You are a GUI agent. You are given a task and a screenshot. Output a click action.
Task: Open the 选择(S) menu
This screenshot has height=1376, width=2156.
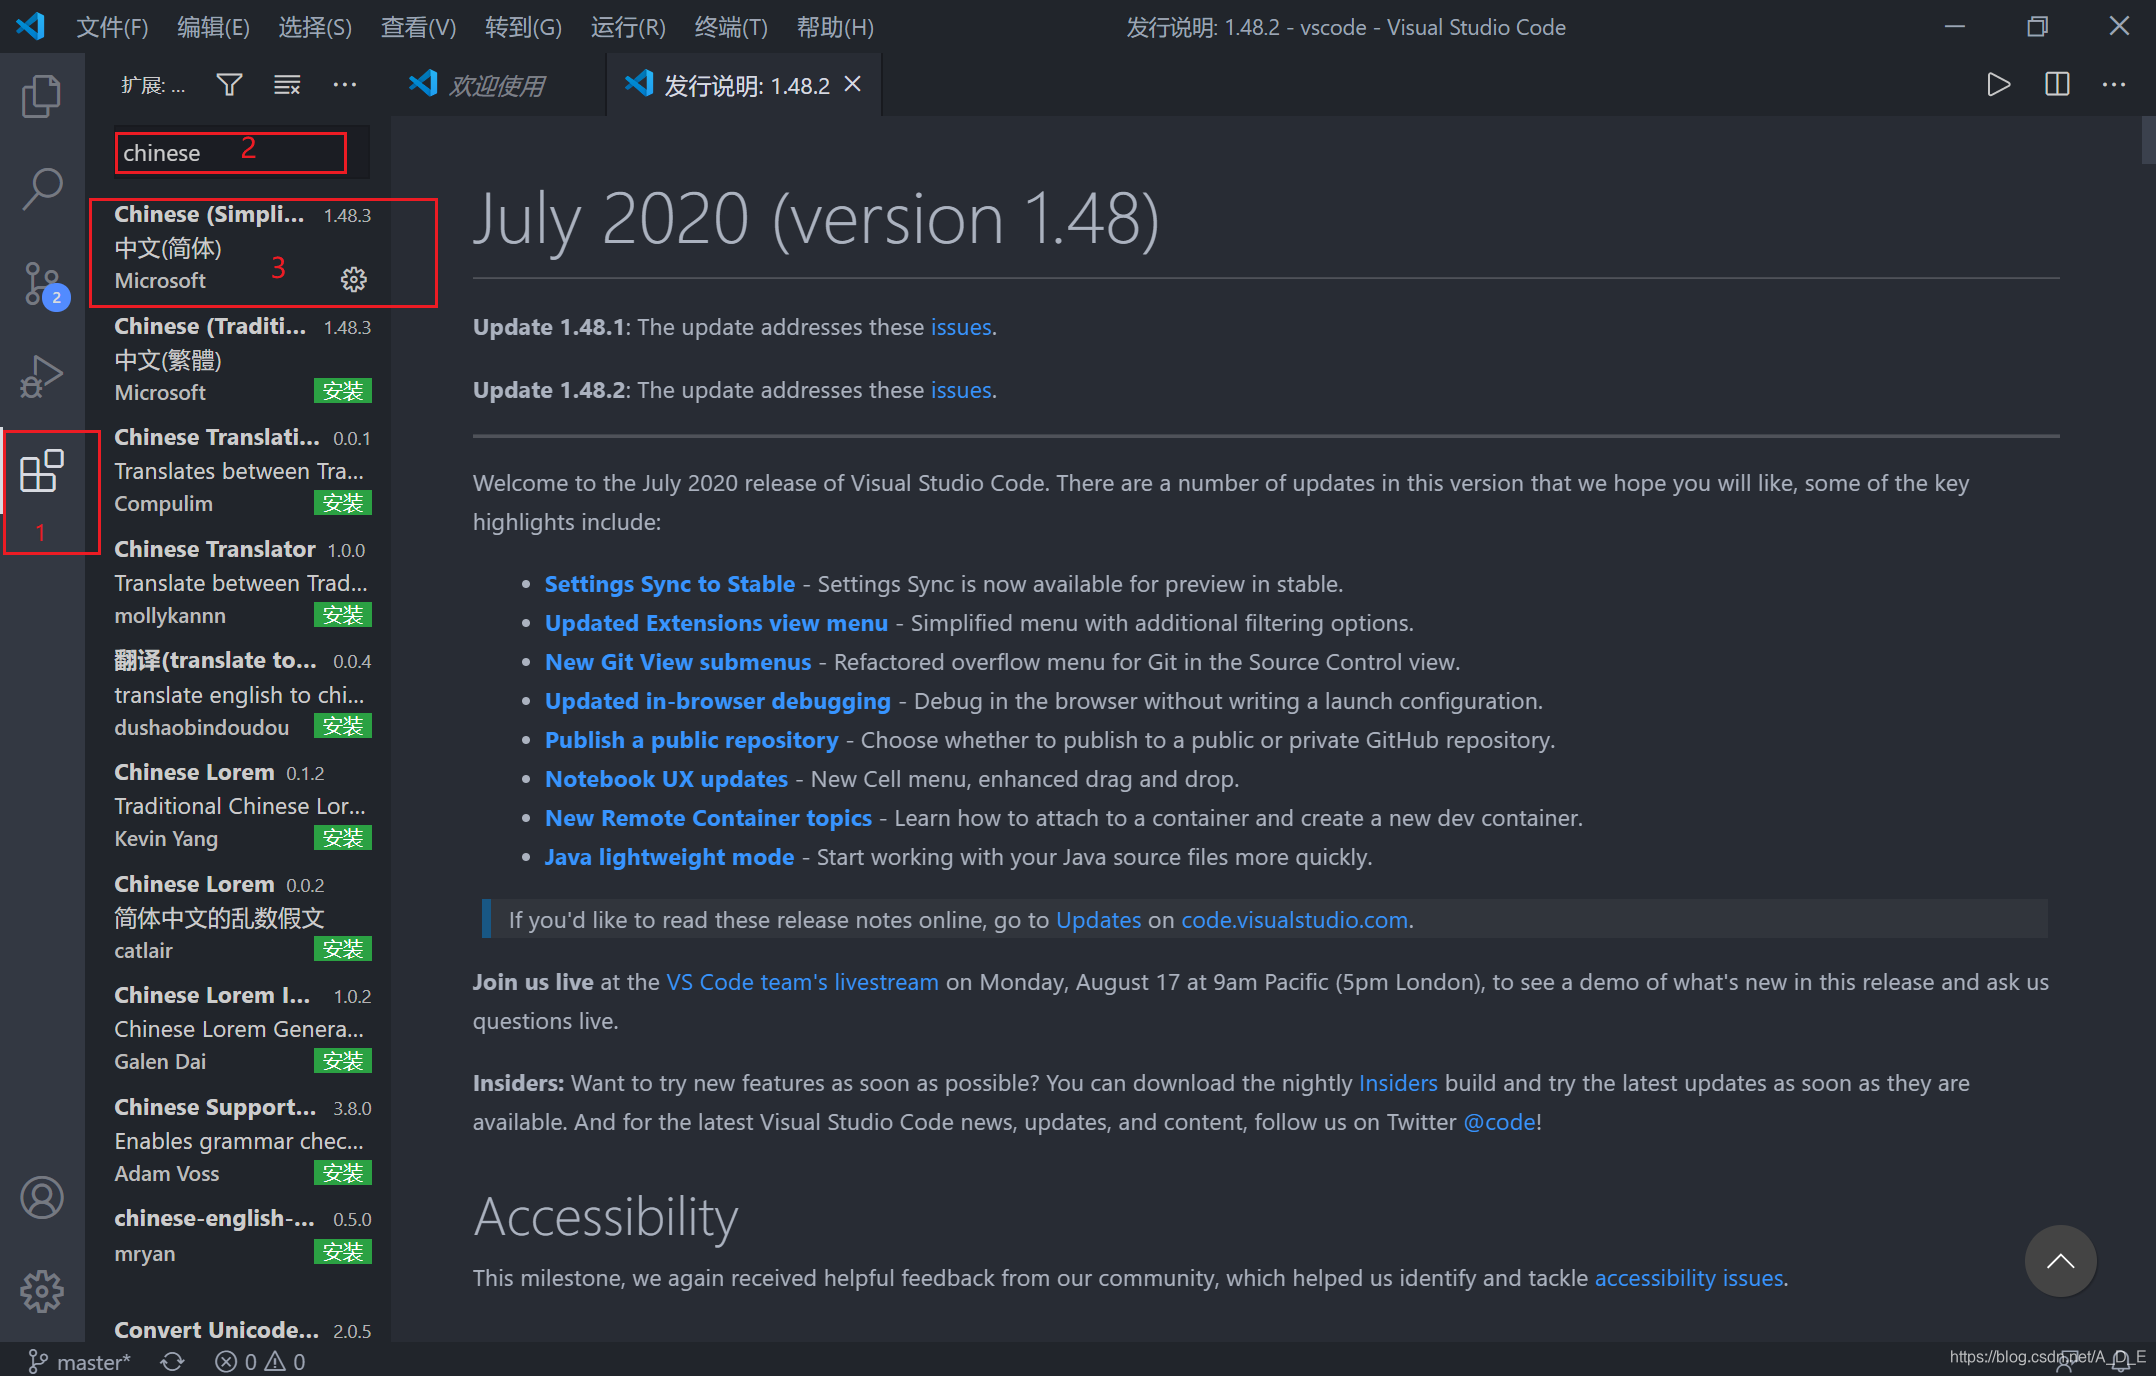tap(315, 27)
